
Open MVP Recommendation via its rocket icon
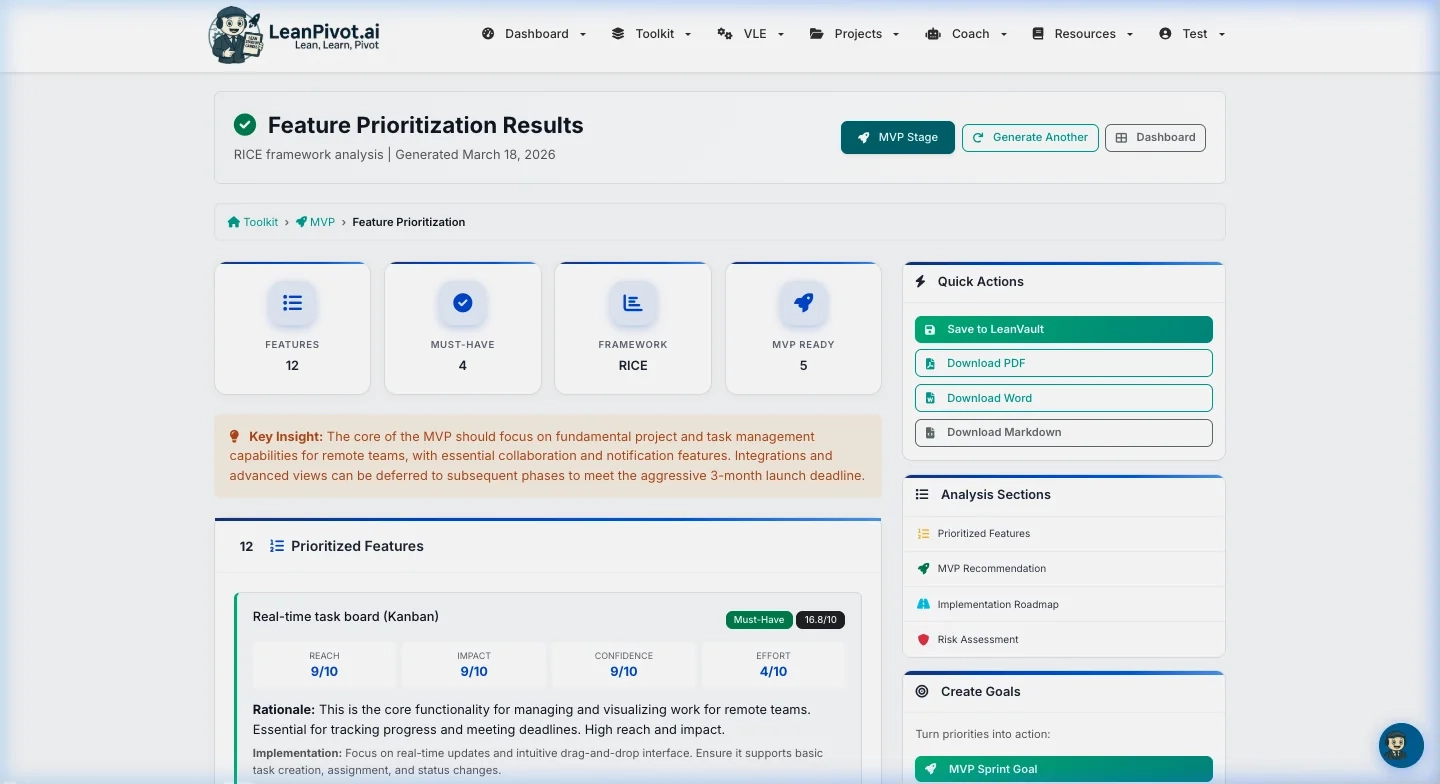coord(923,568)
